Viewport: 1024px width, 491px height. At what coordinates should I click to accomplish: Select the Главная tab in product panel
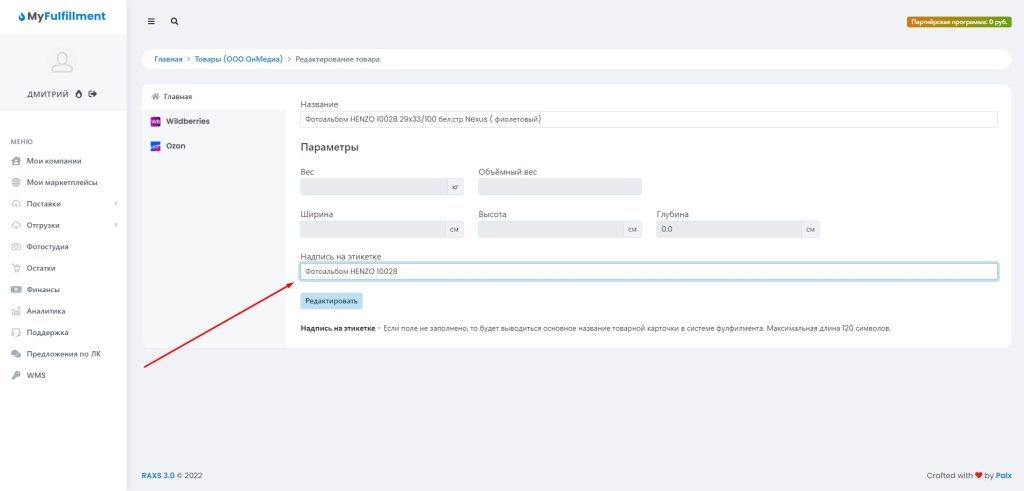[177, 96]
